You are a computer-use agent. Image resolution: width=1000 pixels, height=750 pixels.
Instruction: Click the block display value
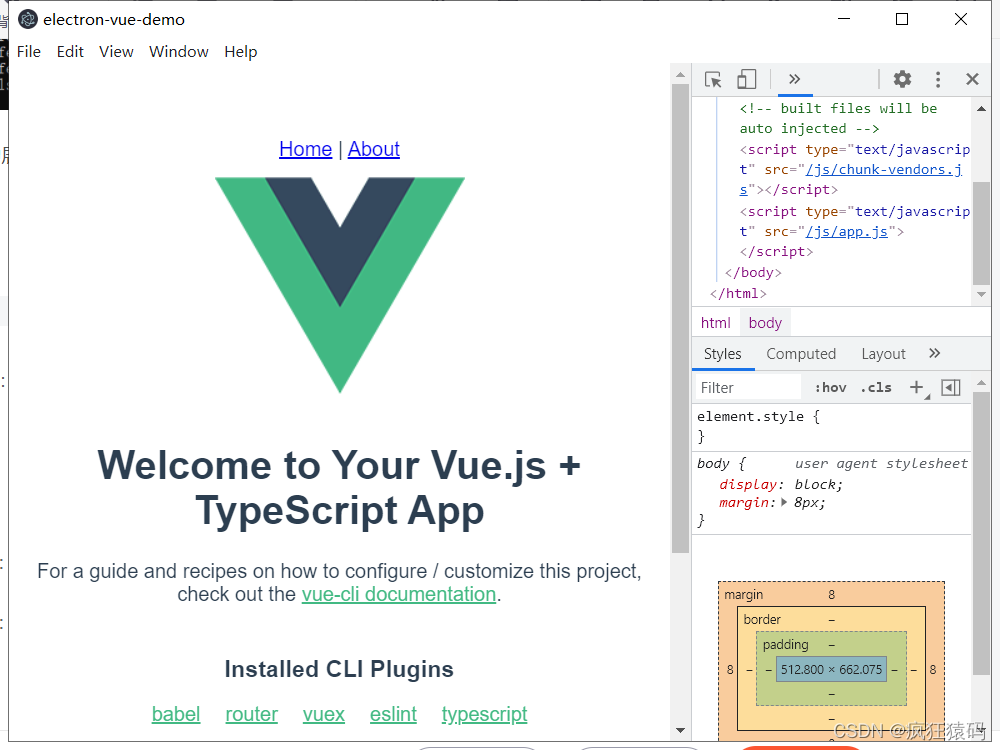[x=816, y=485]
